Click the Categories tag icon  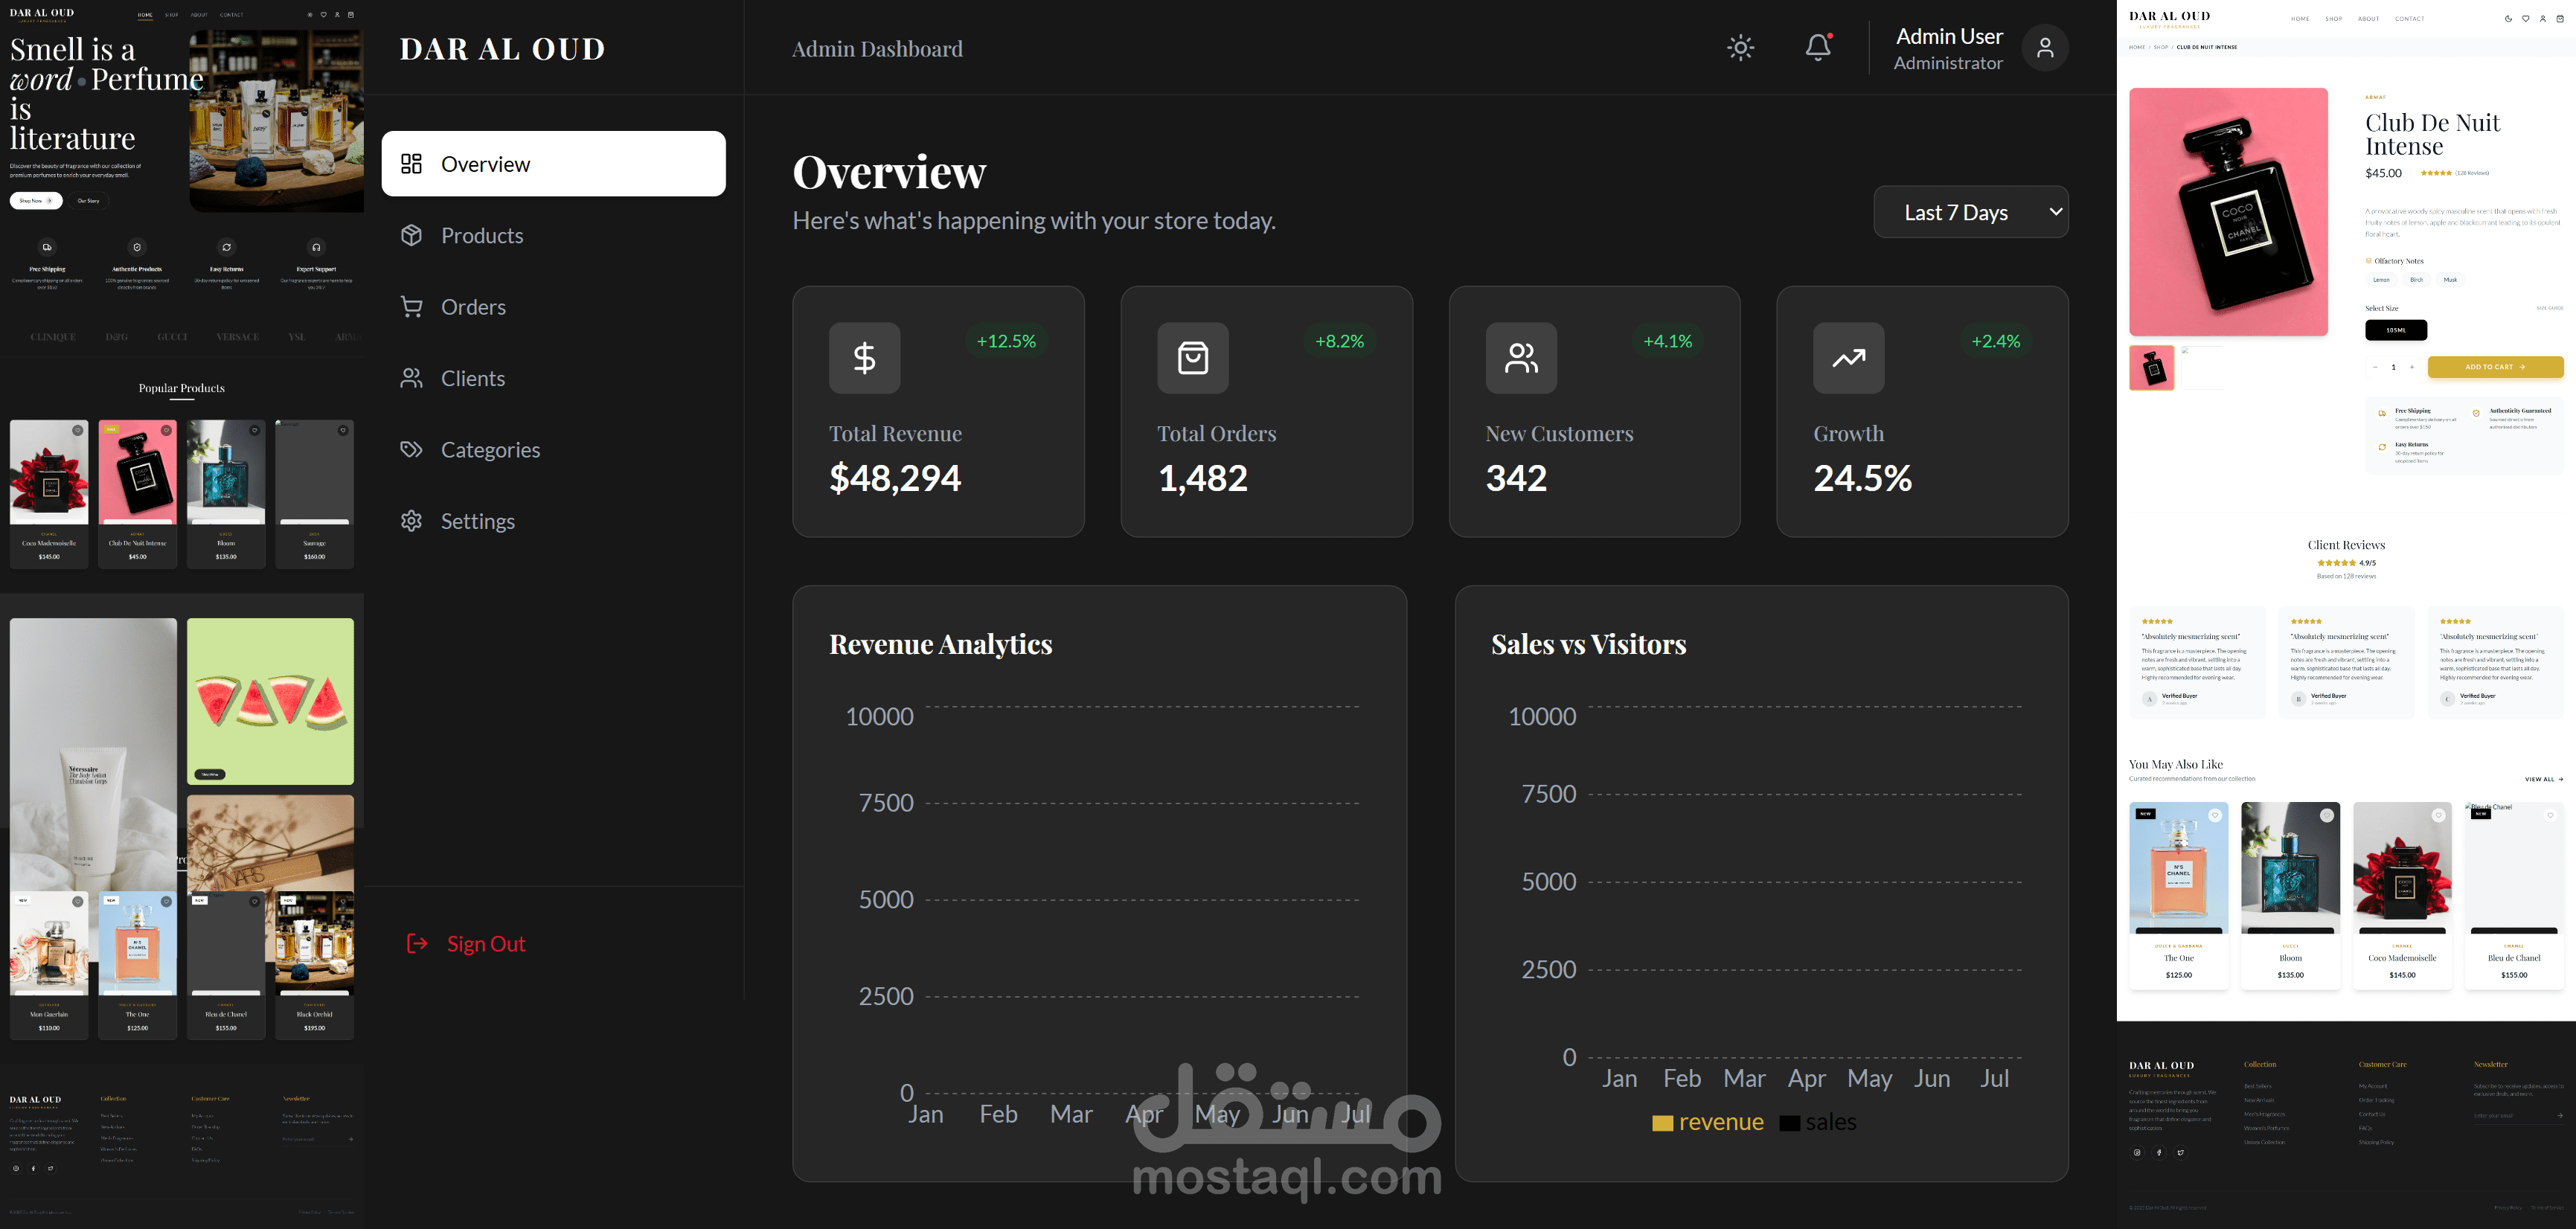pyautogui.click(x=411, y=450)
